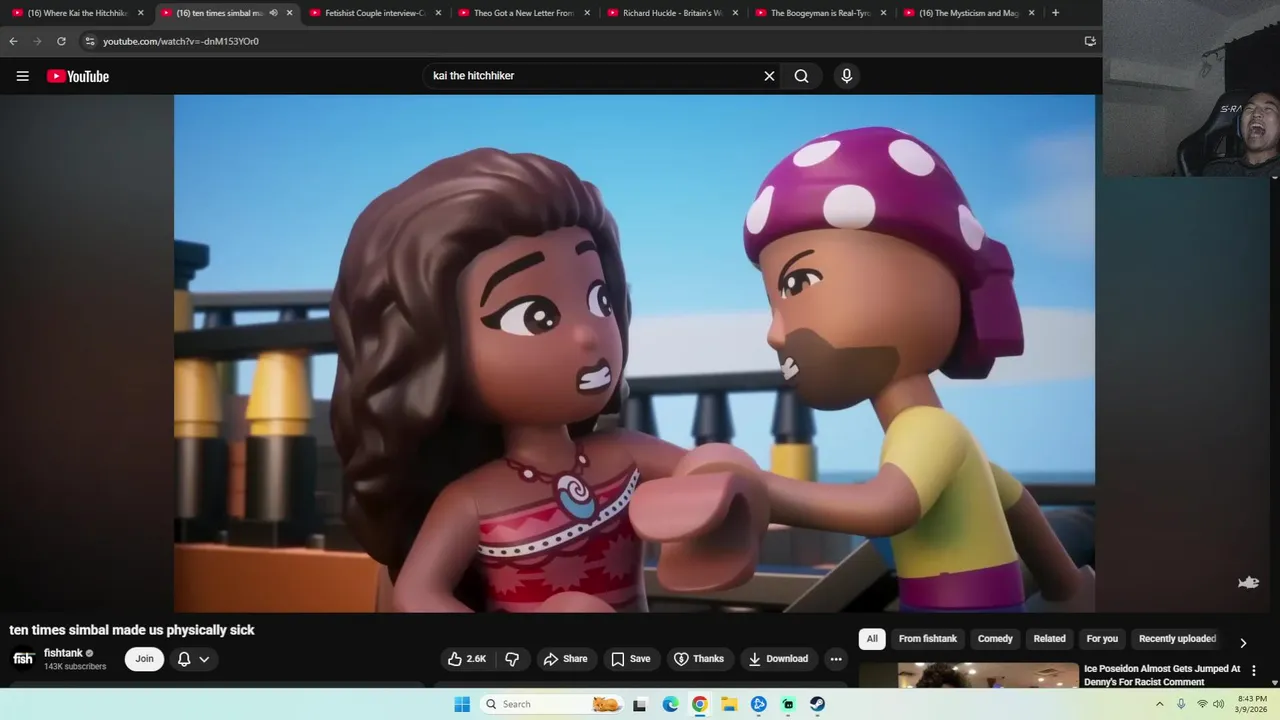Open fishtank channel avatar
This screenshot has width=1280, height=720.
[22, 659]
